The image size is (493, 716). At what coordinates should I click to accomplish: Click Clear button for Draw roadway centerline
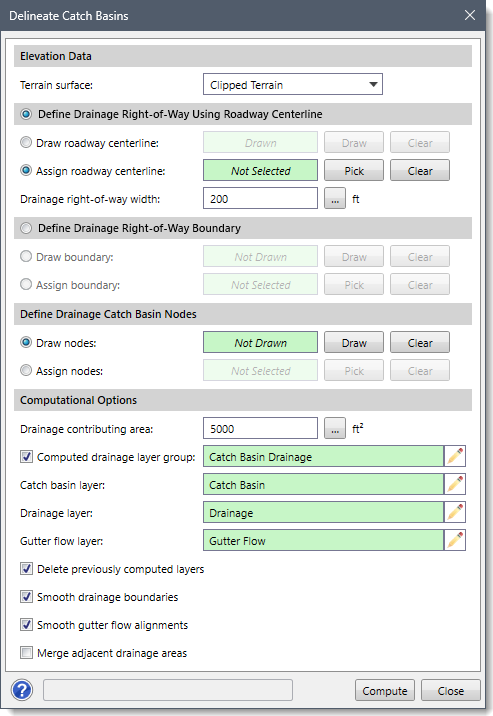click(x=420, y=142)
